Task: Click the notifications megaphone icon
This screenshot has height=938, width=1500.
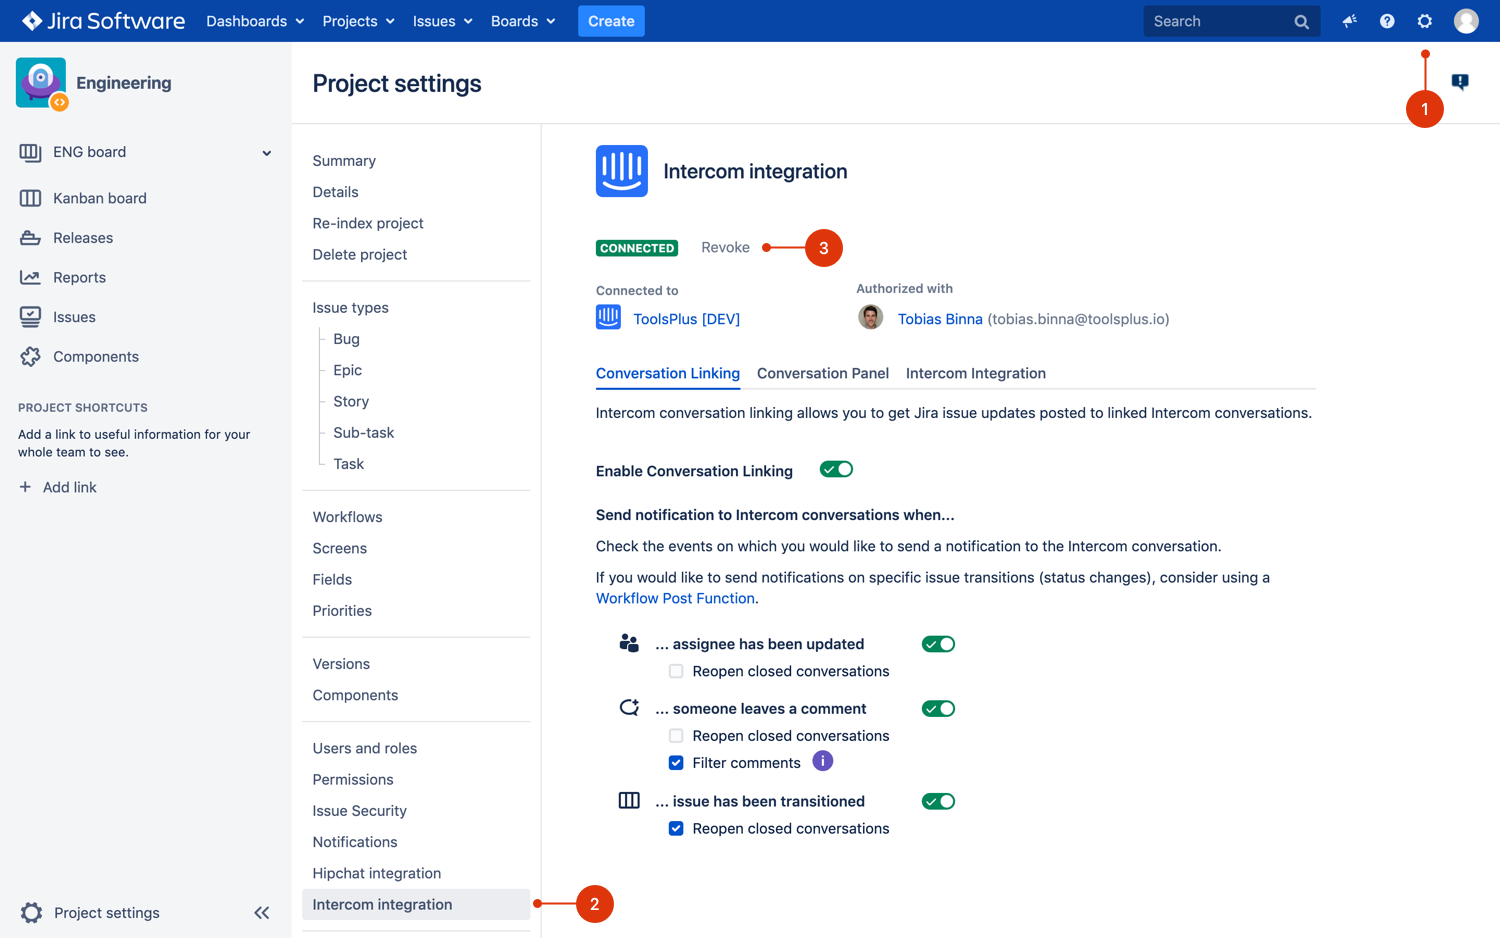Action: pos(1349,21)
